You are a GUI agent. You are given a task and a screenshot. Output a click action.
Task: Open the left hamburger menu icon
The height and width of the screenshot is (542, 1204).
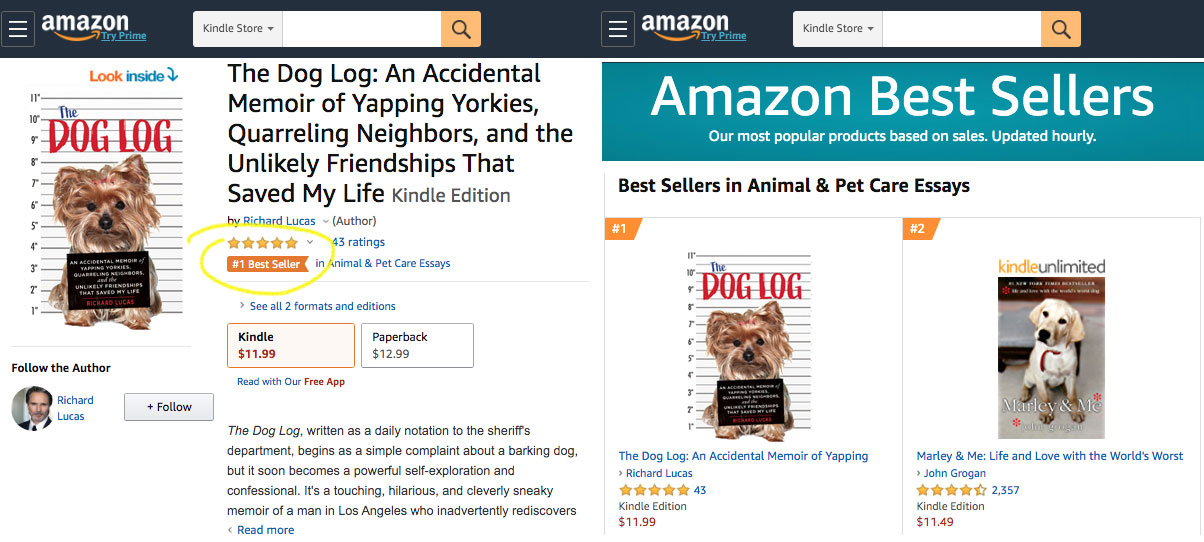18,29
